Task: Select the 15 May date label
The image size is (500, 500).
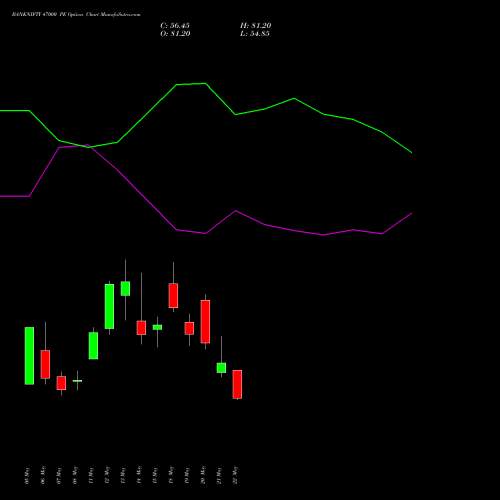Action: [x=155, y=476]
